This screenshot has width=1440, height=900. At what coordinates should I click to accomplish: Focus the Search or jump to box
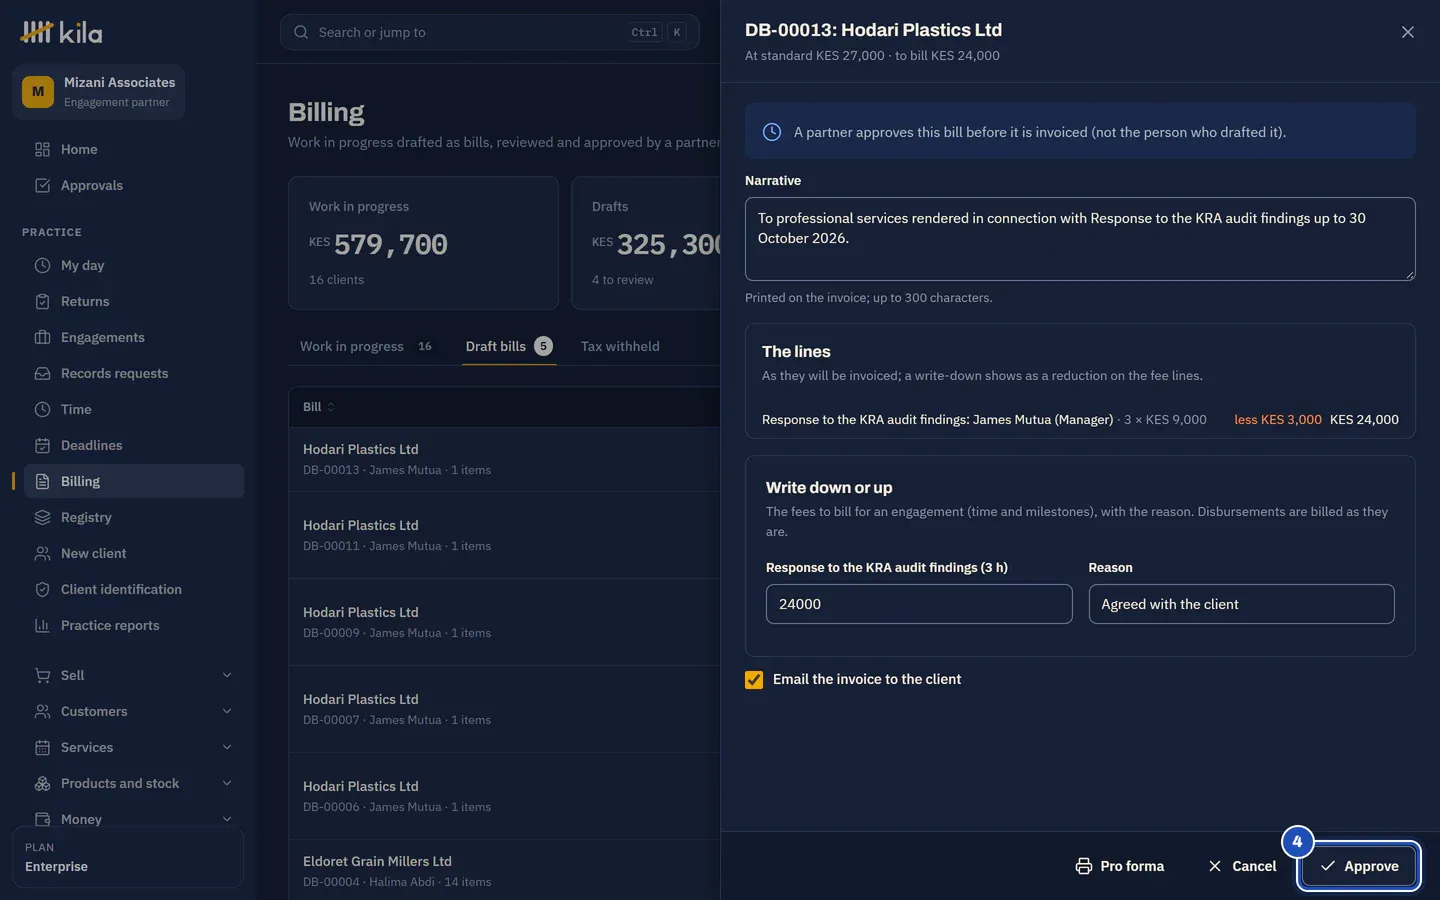click(489, 32)
